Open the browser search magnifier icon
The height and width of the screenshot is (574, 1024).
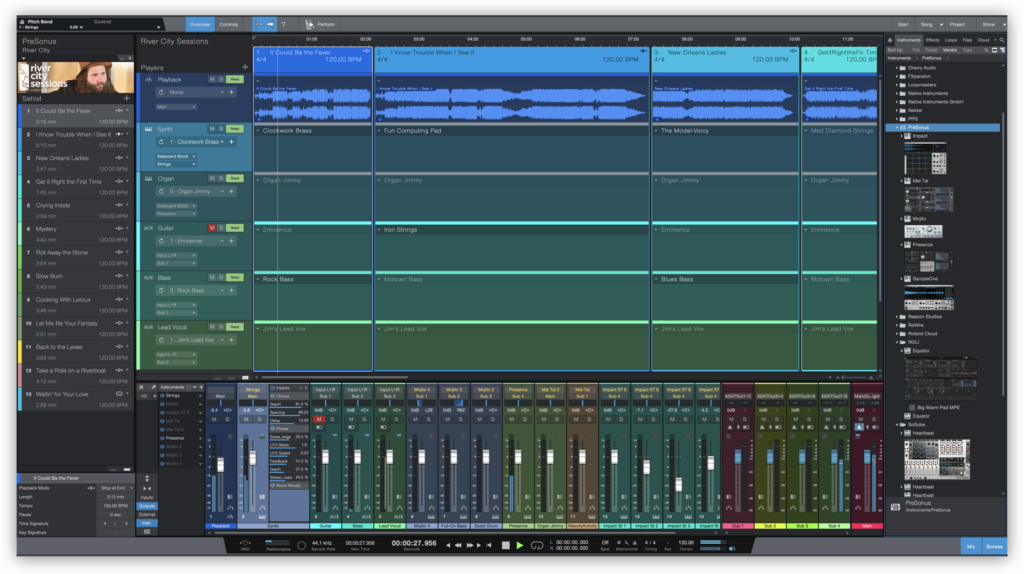(1002, 40)
